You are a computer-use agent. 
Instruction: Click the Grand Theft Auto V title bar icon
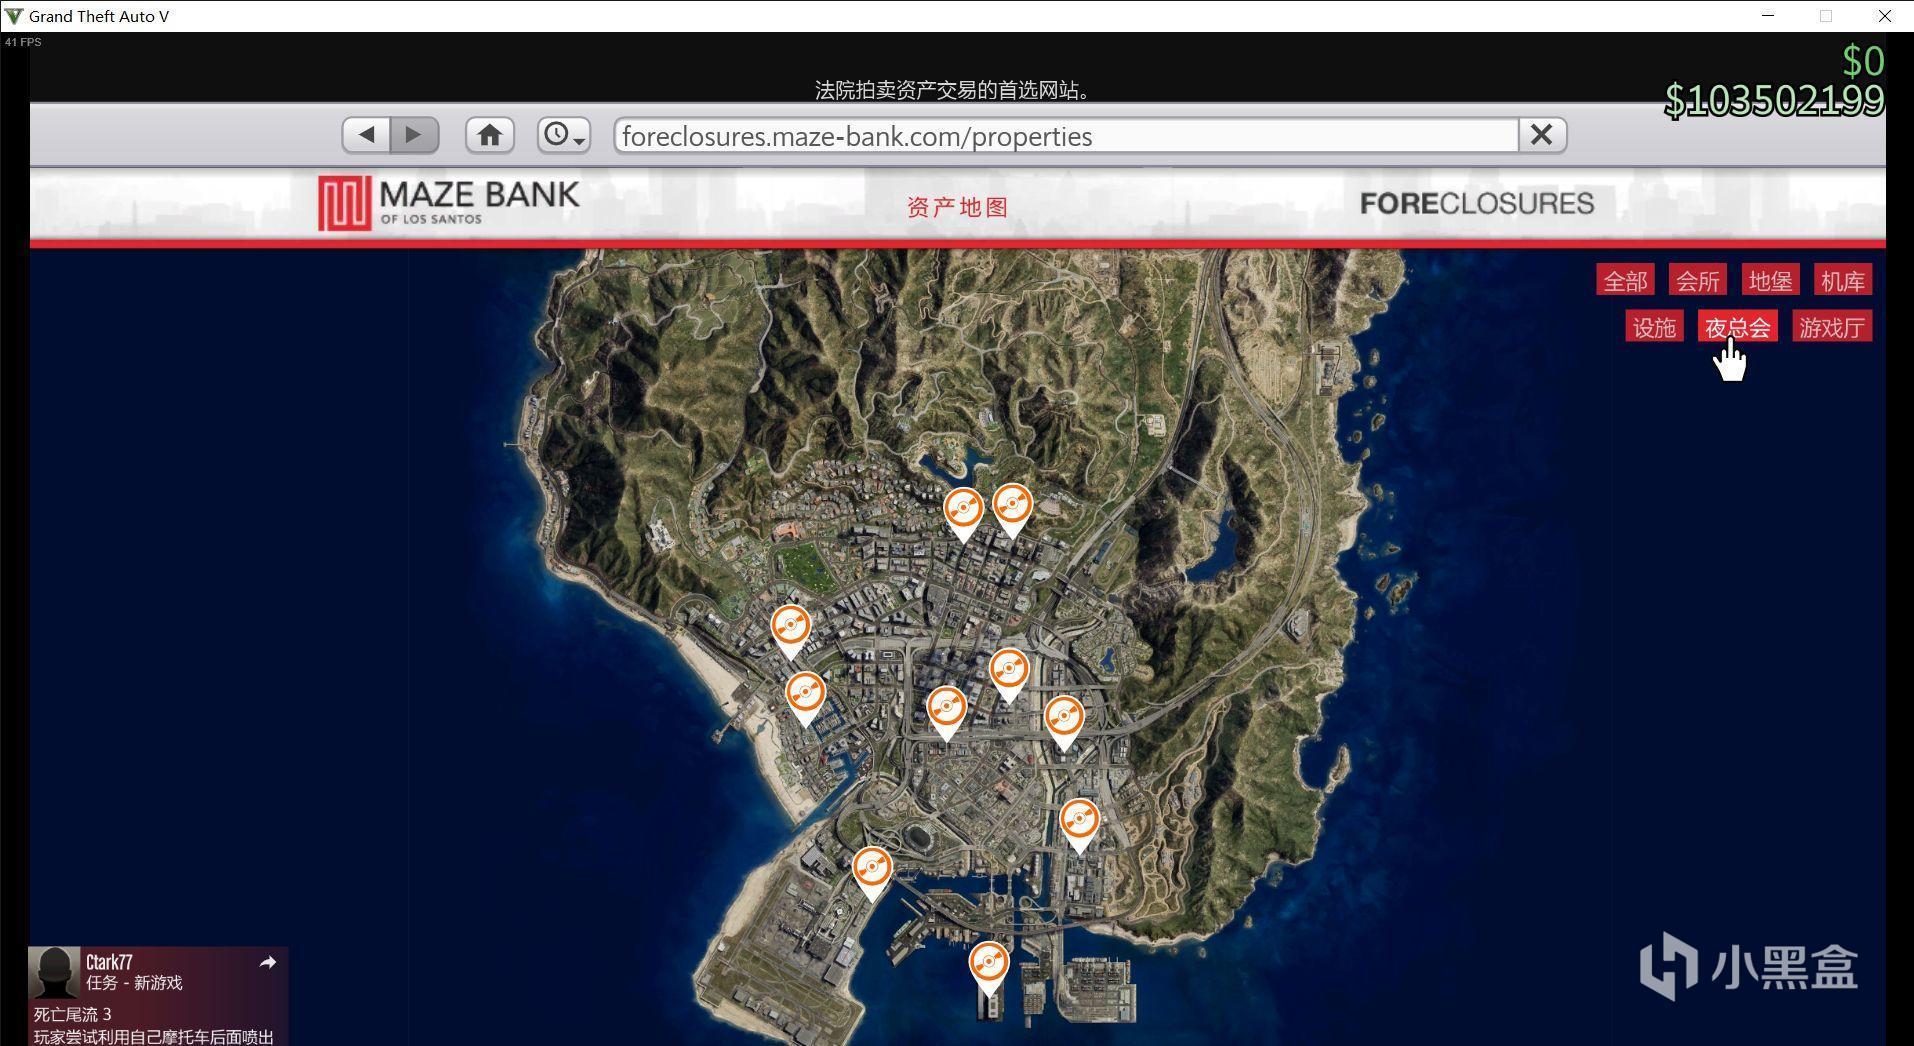pyautogui.click(x=14, y=16)
